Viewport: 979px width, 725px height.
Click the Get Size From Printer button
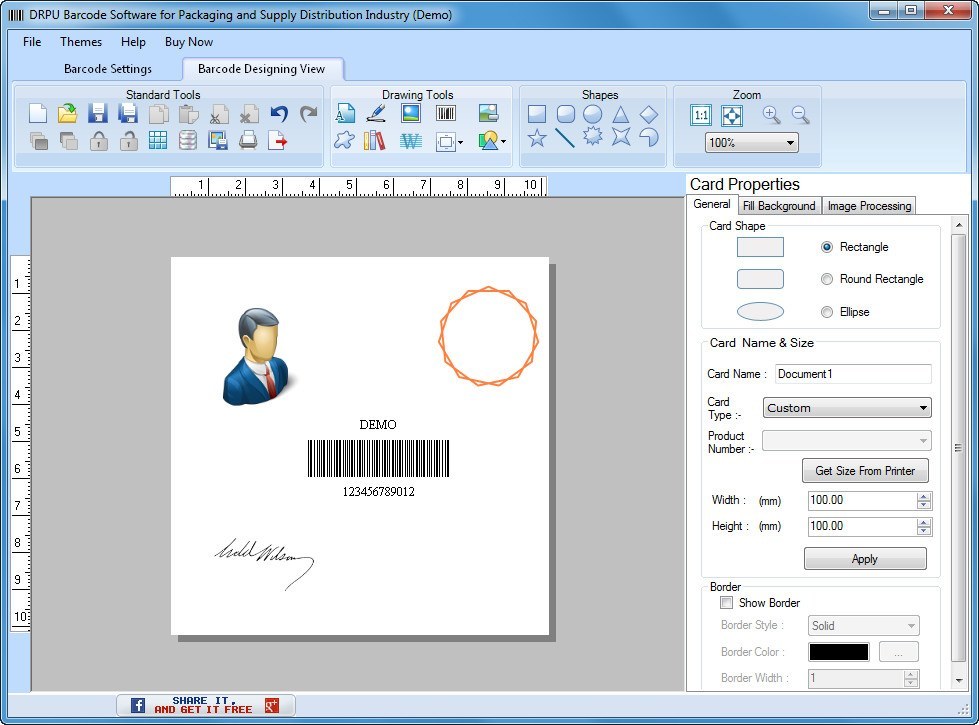865,471
